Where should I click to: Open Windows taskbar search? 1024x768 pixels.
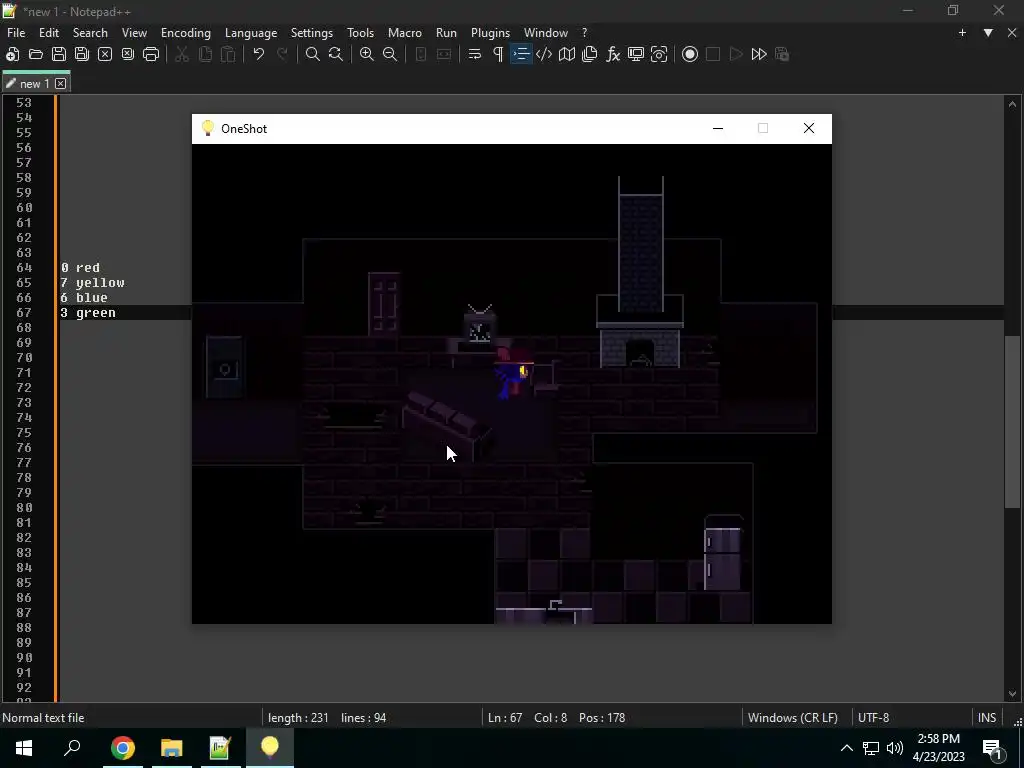tap(72, 748)
